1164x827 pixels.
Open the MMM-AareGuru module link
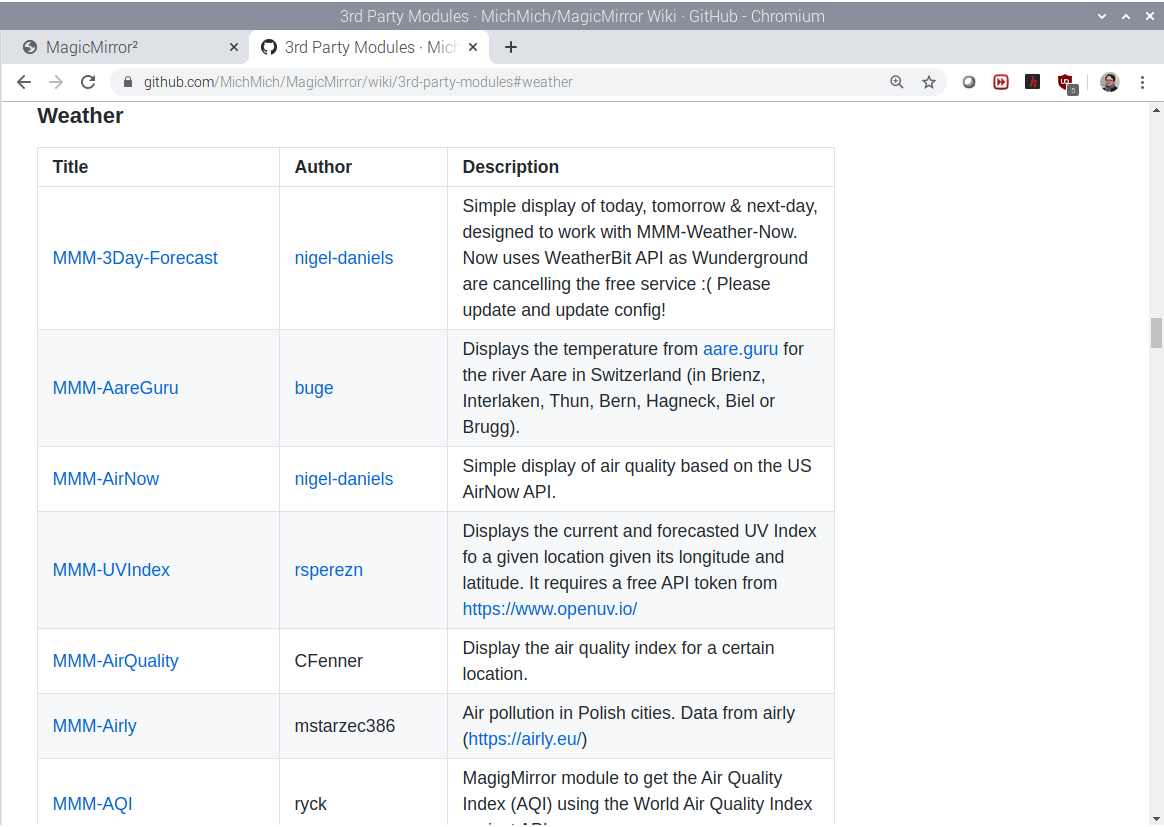[x=116, y=388]
